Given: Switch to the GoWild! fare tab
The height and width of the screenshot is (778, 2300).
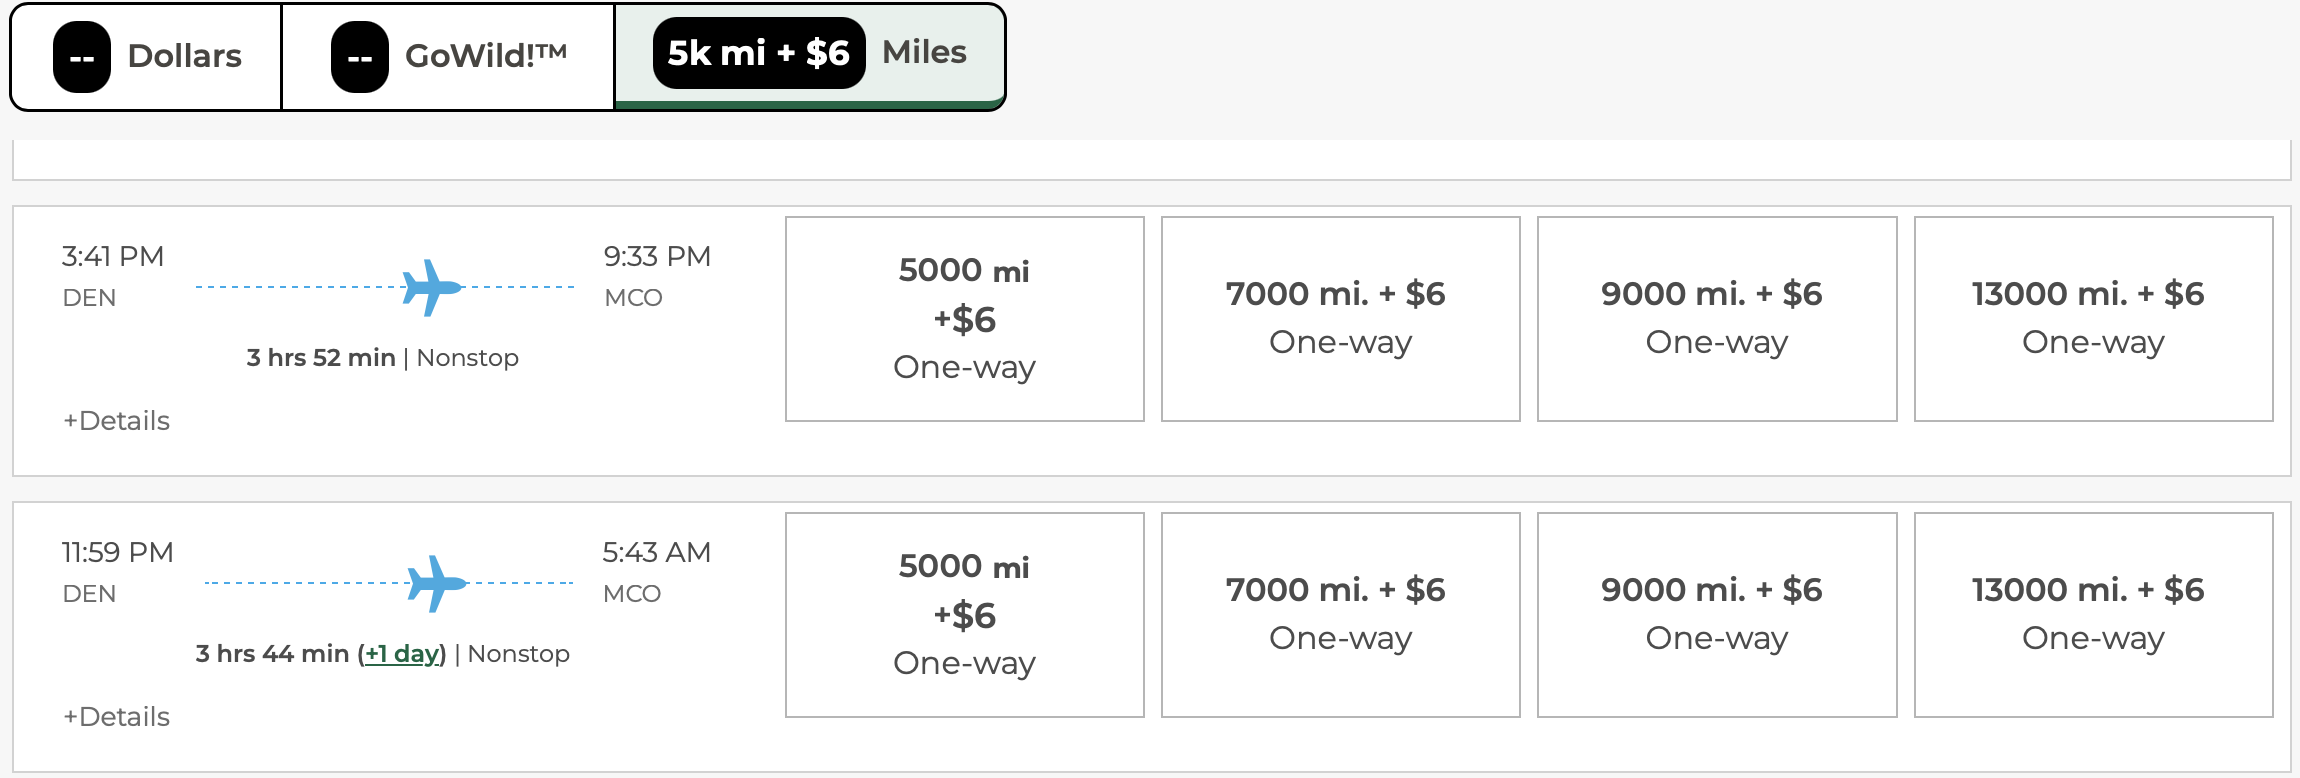Looking at the screenshot, I should click(x=448, y=56).
